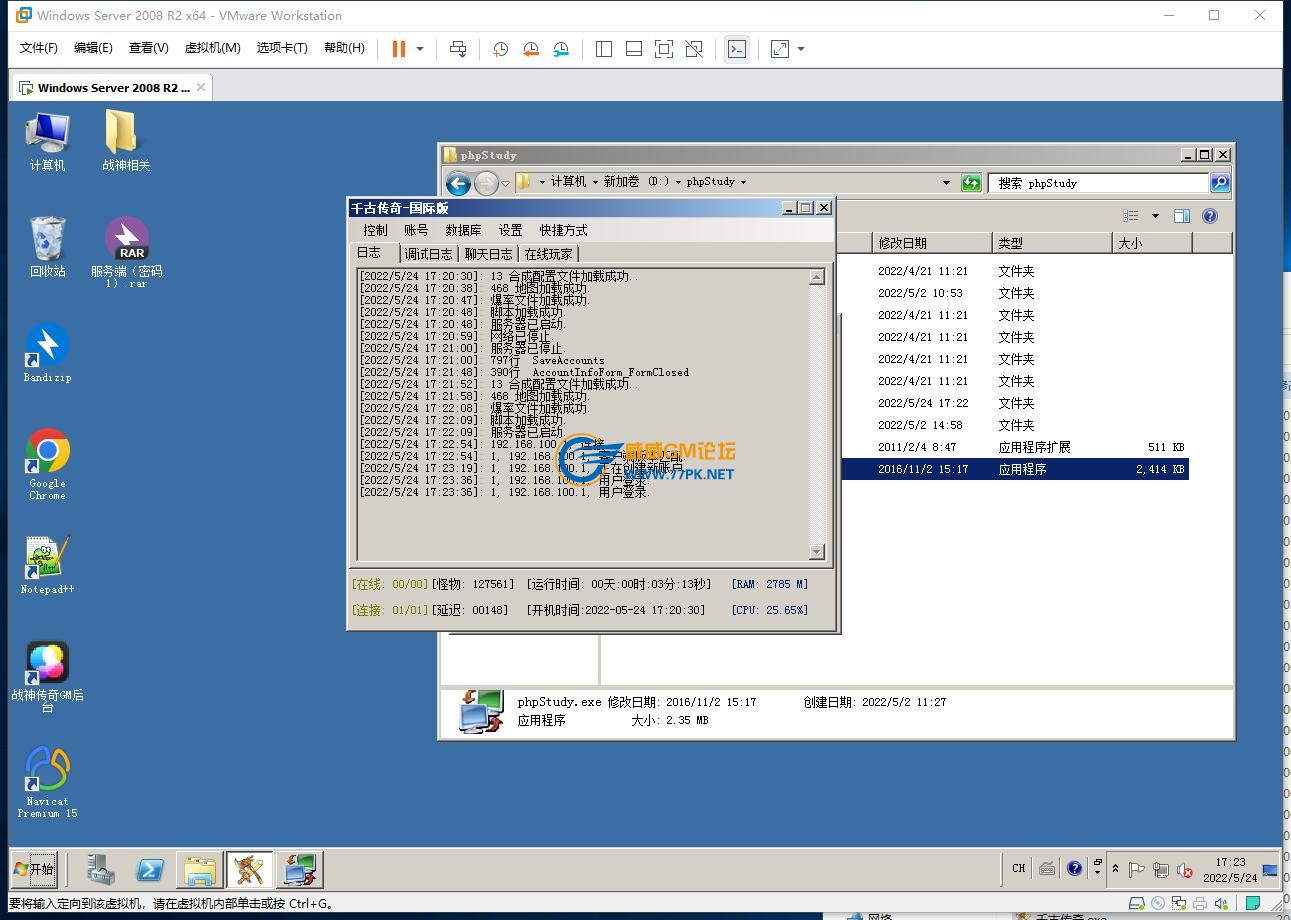Image resolution: width=1291 pixels, height=920 pixels.
Task: Open the 数据库 menu in 千古传奇 window
Action: coord(463,230)
